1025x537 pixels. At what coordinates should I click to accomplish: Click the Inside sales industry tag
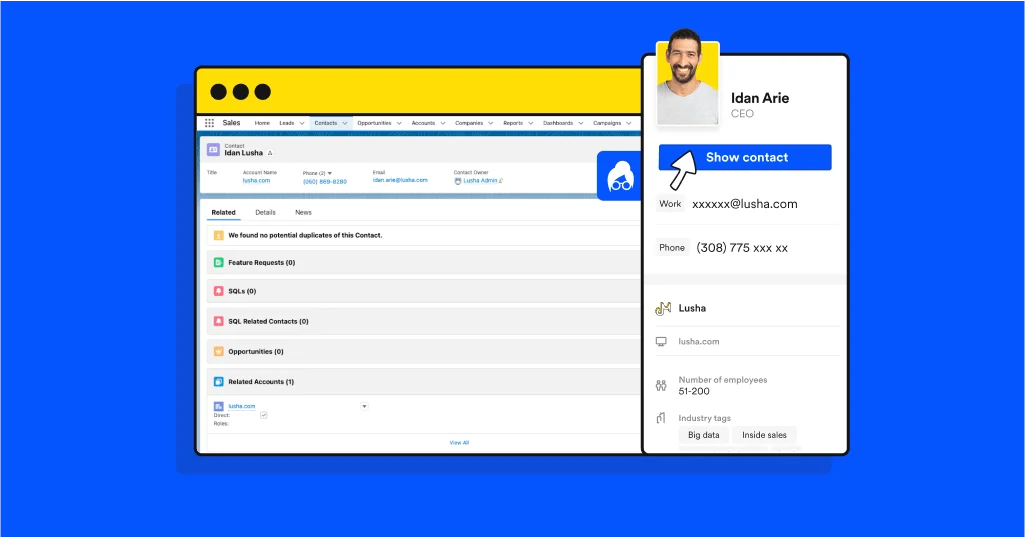(x=764, y=435)
